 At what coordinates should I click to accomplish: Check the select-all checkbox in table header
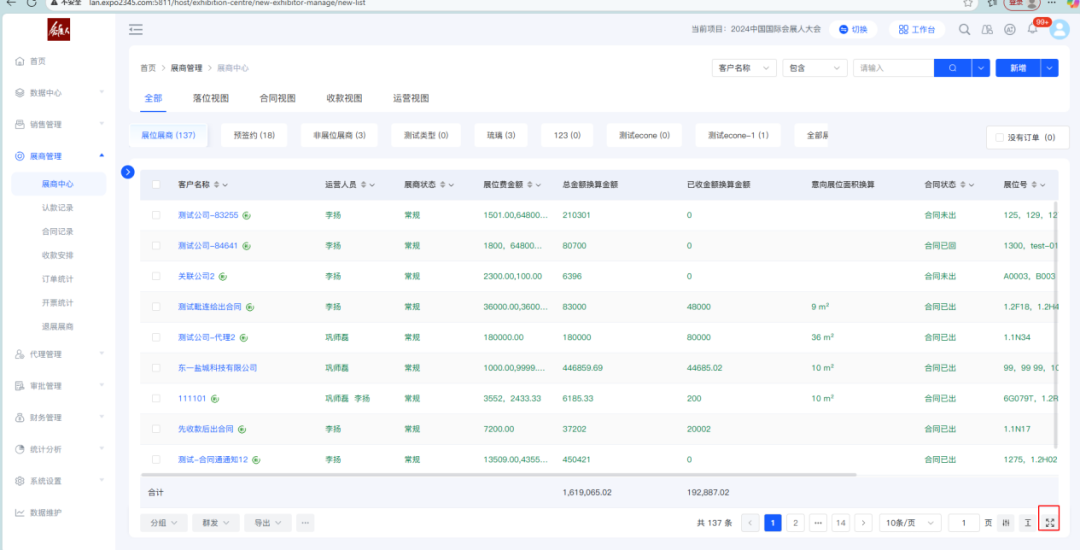coord(156,184)
